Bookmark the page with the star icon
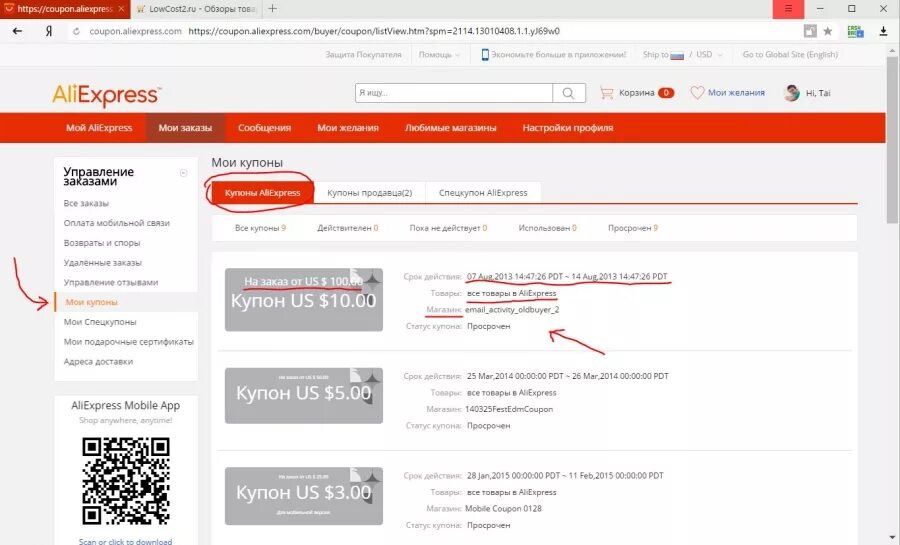 828,31
